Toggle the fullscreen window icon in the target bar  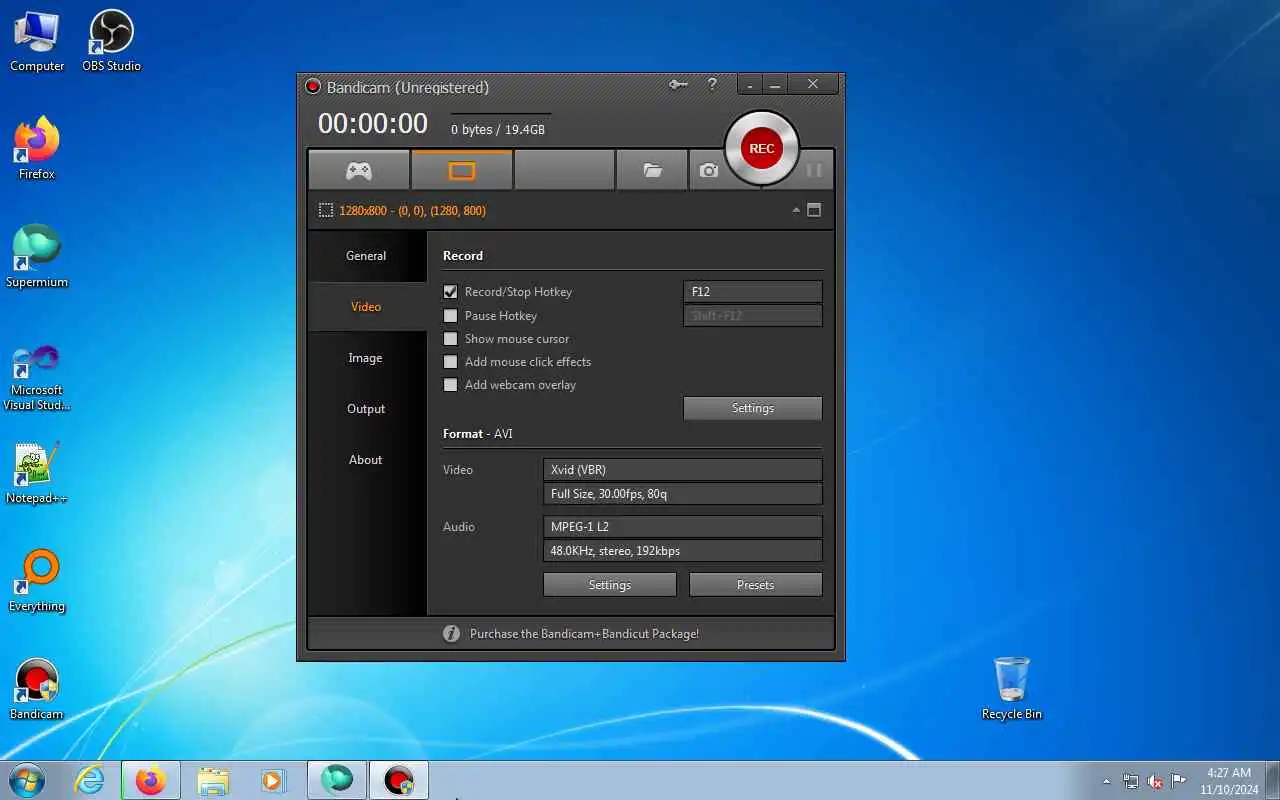[814, 210]
